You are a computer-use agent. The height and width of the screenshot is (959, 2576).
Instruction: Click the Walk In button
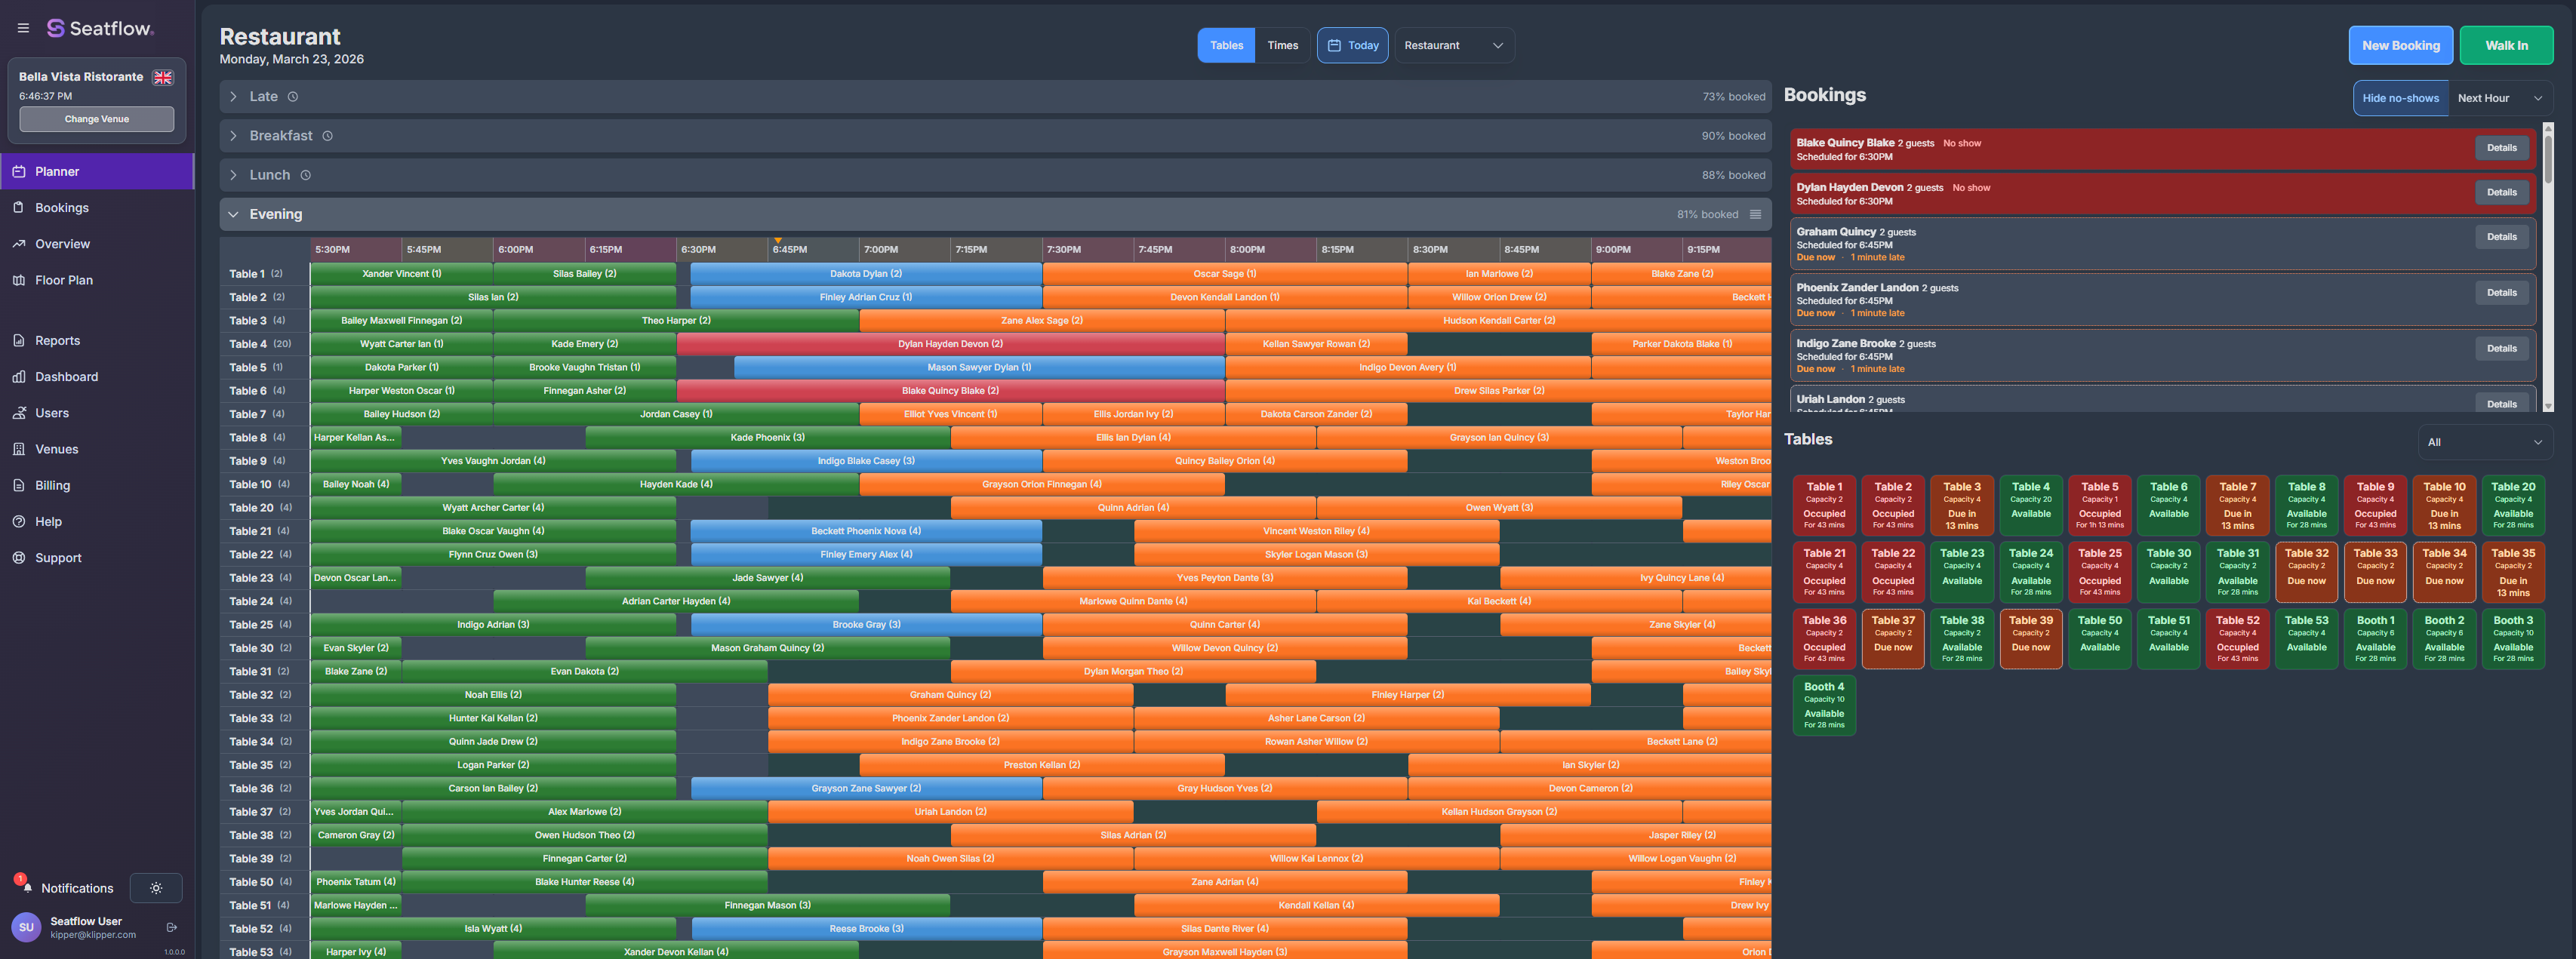pos(2506,45)
